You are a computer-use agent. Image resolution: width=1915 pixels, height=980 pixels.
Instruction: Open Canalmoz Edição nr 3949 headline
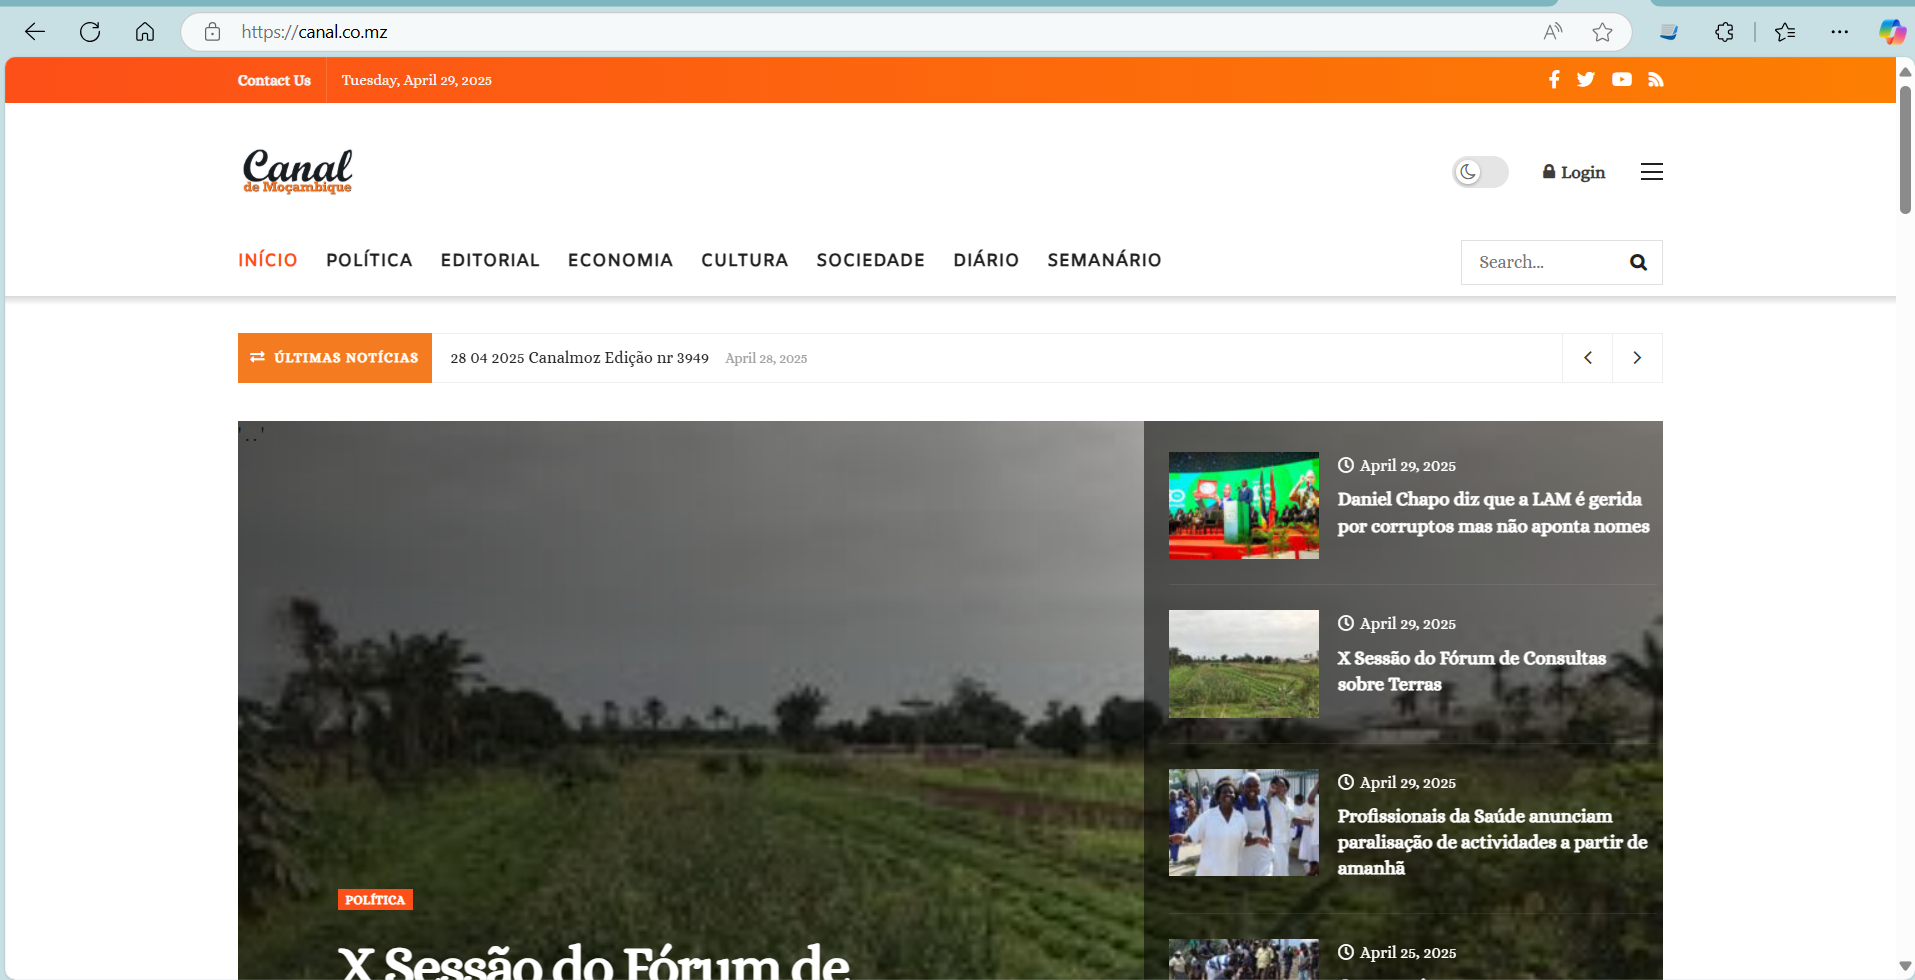pyautogui.click(x=579, y=358)
